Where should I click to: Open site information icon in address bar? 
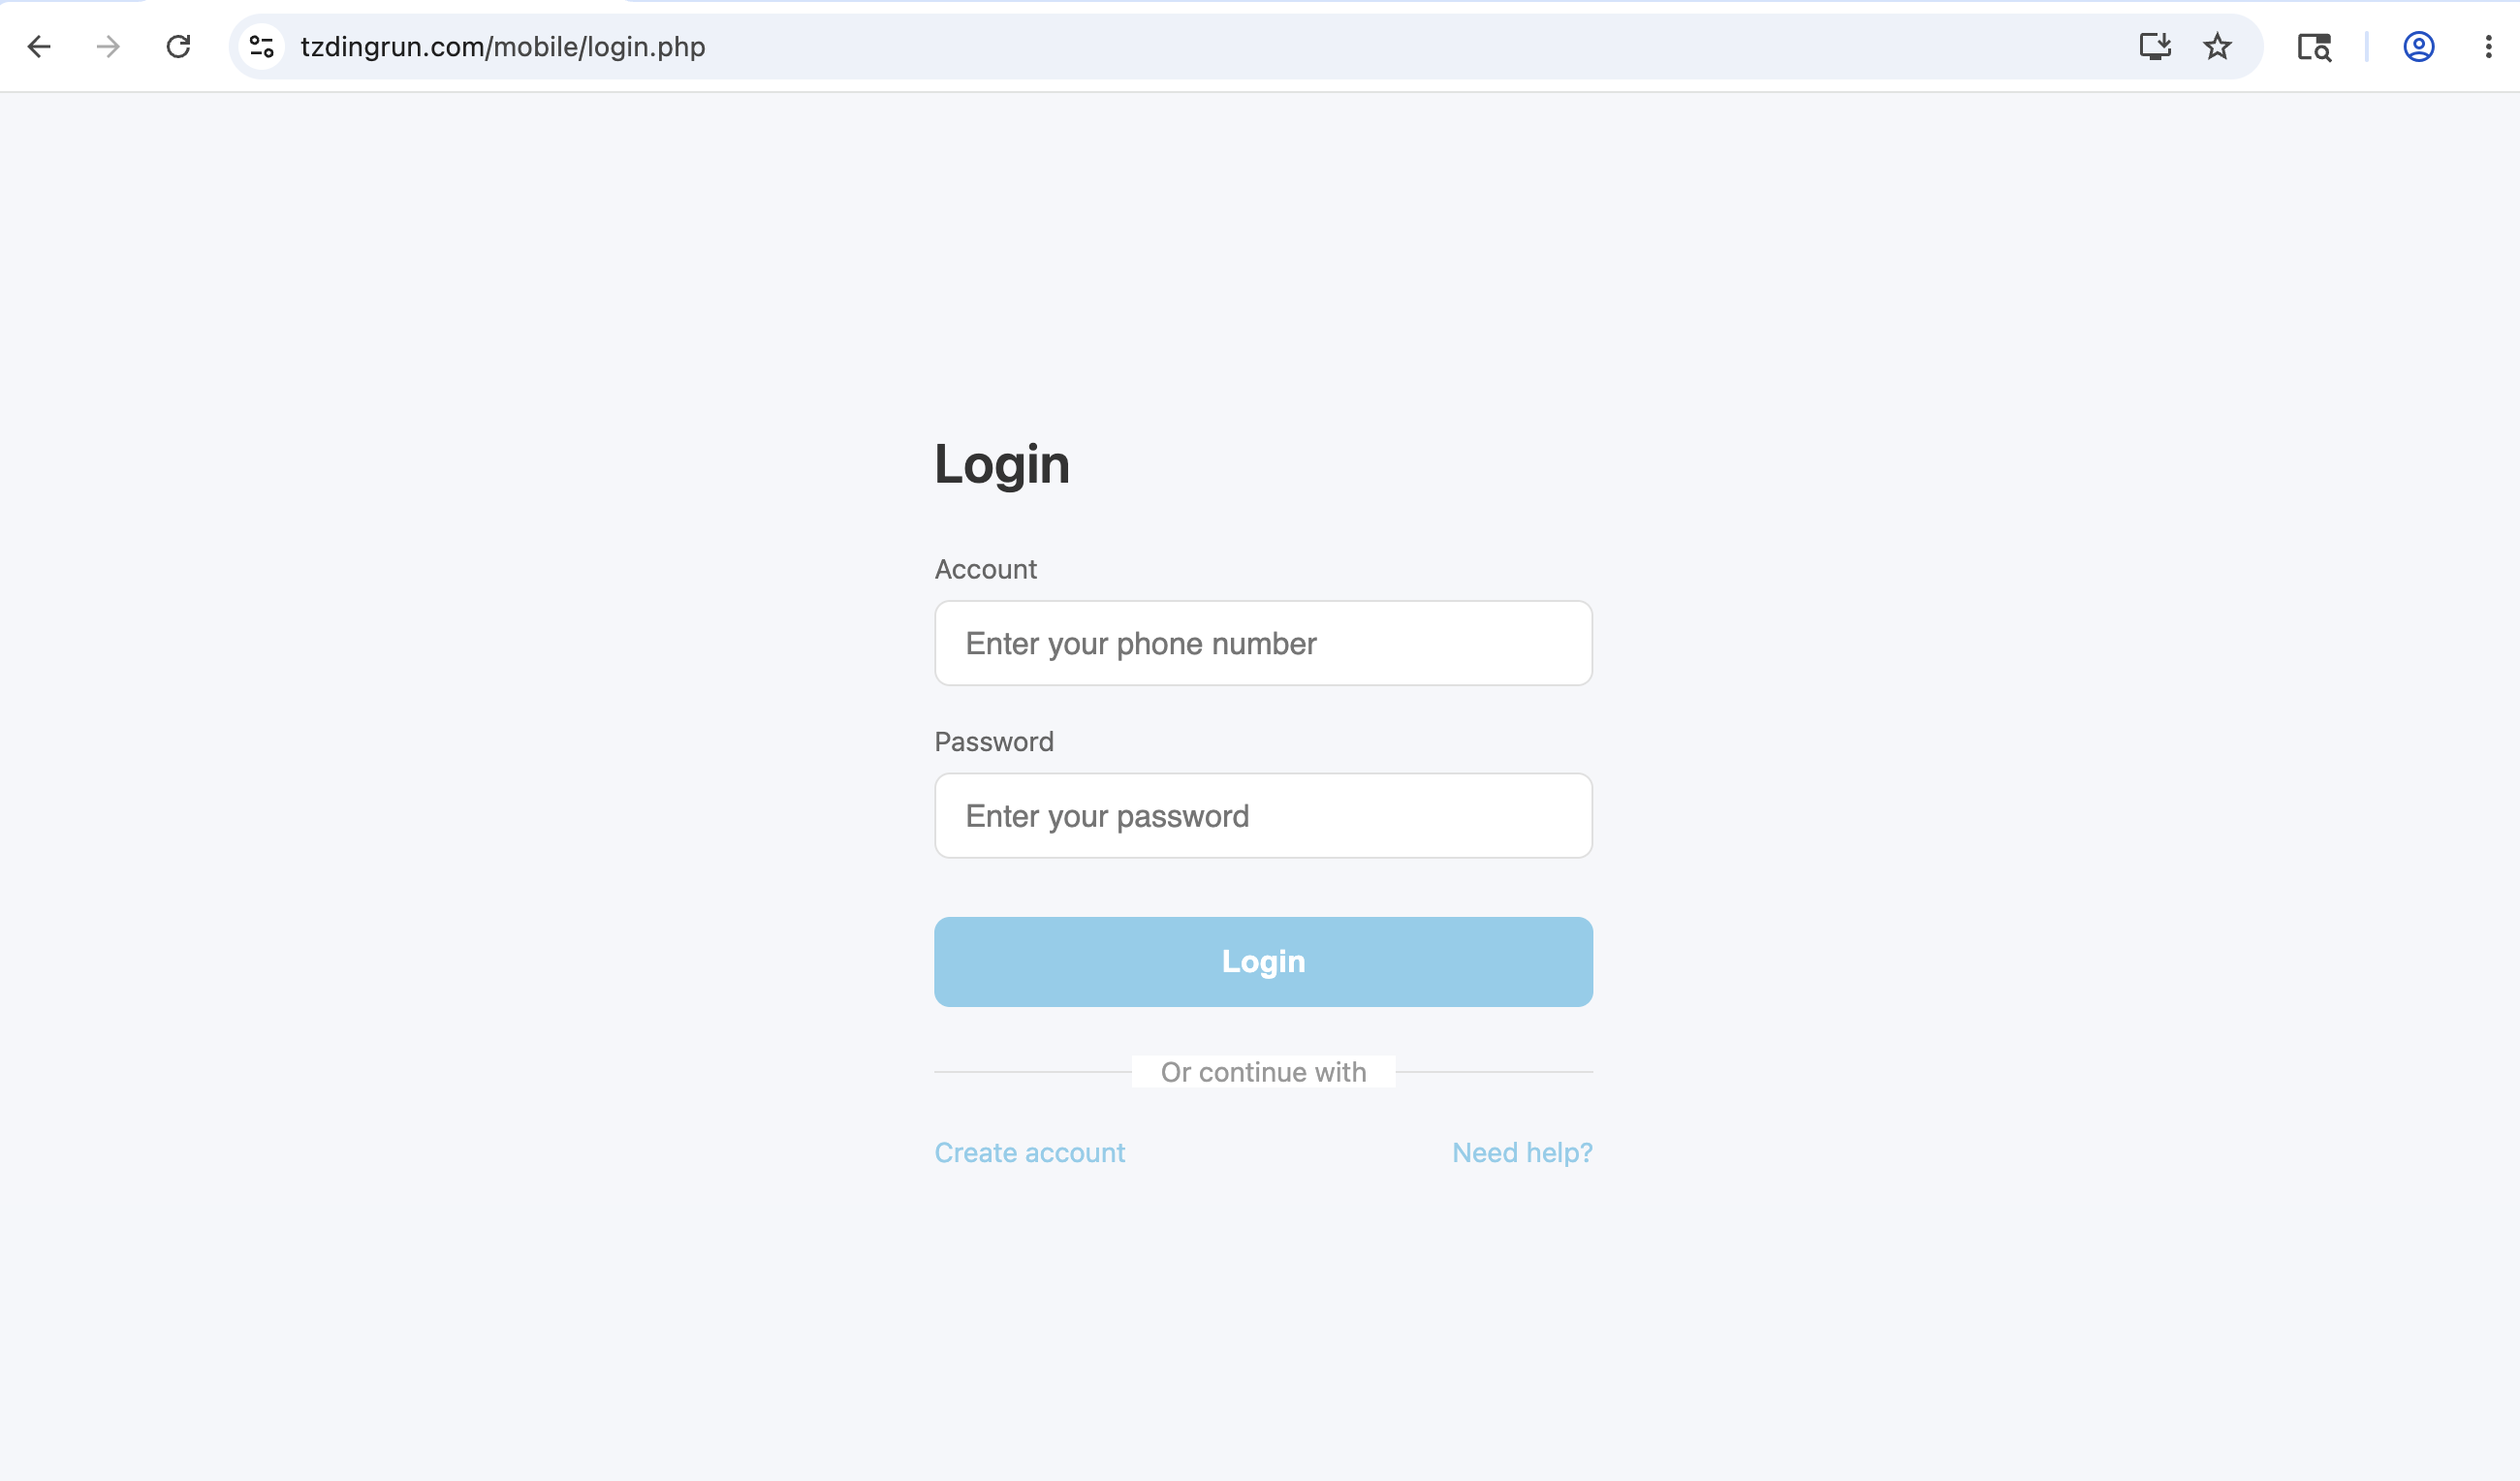click(x=262, y=47)
